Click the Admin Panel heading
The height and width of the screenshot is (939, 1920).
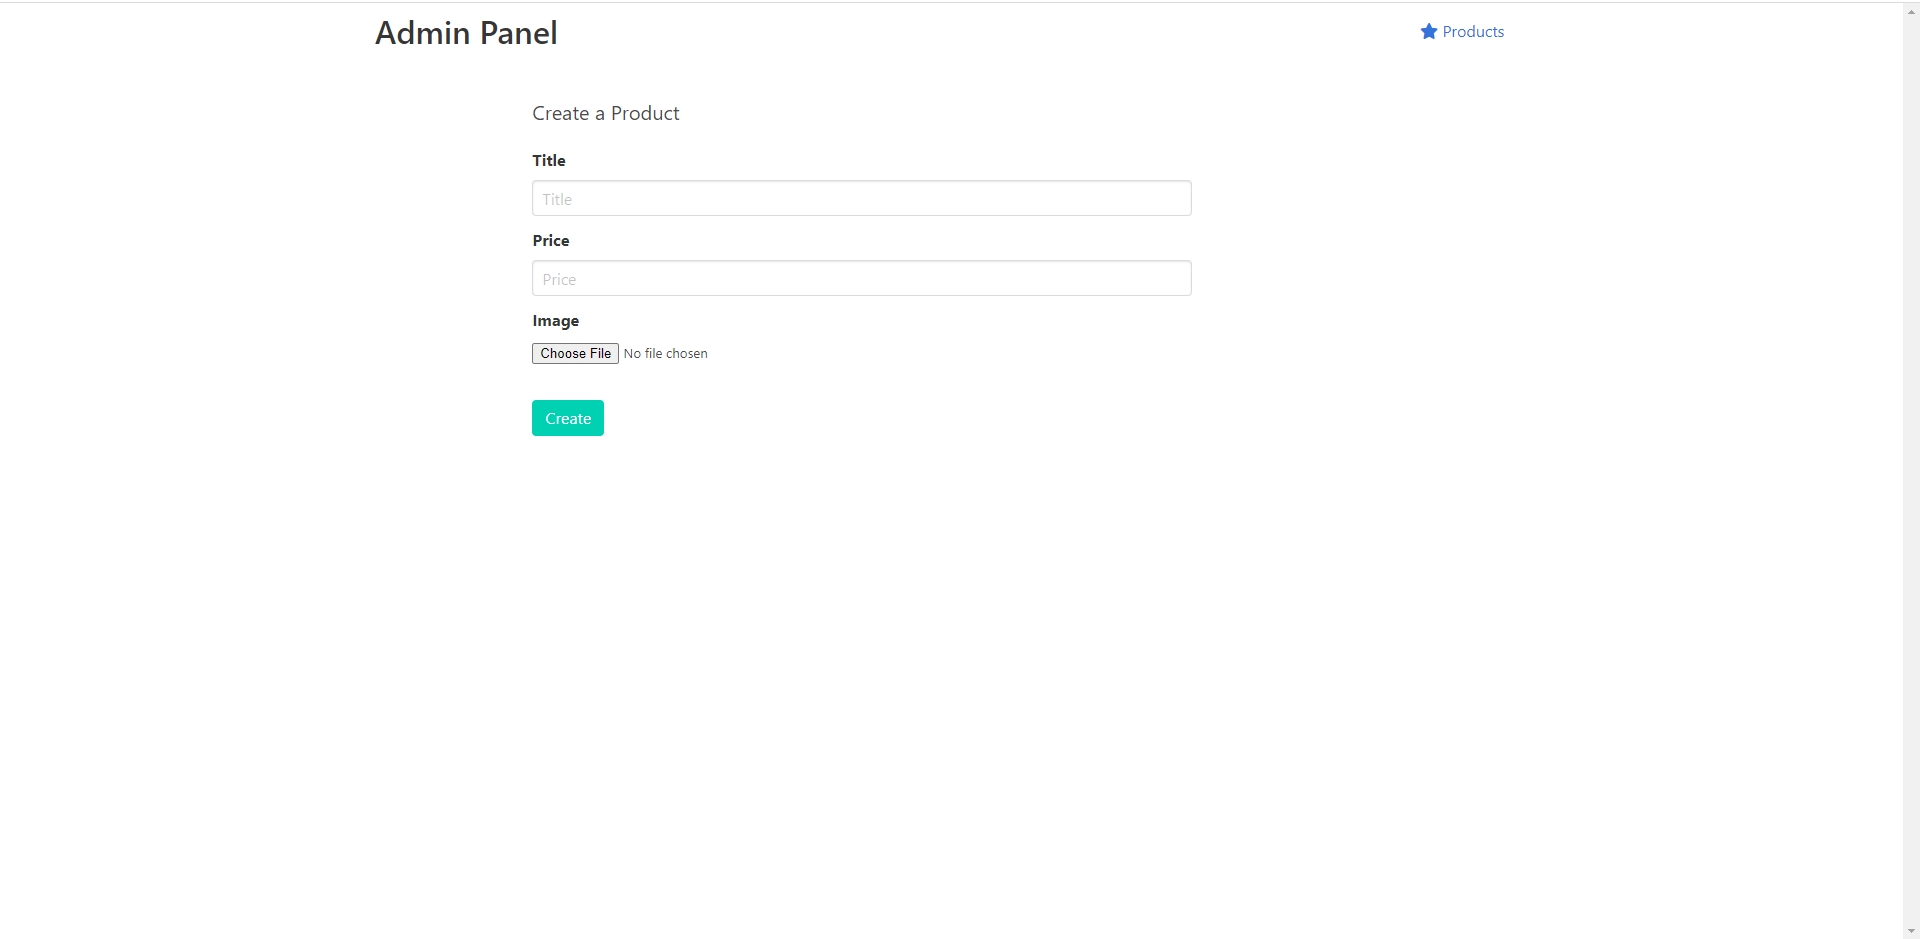(466, 32)
